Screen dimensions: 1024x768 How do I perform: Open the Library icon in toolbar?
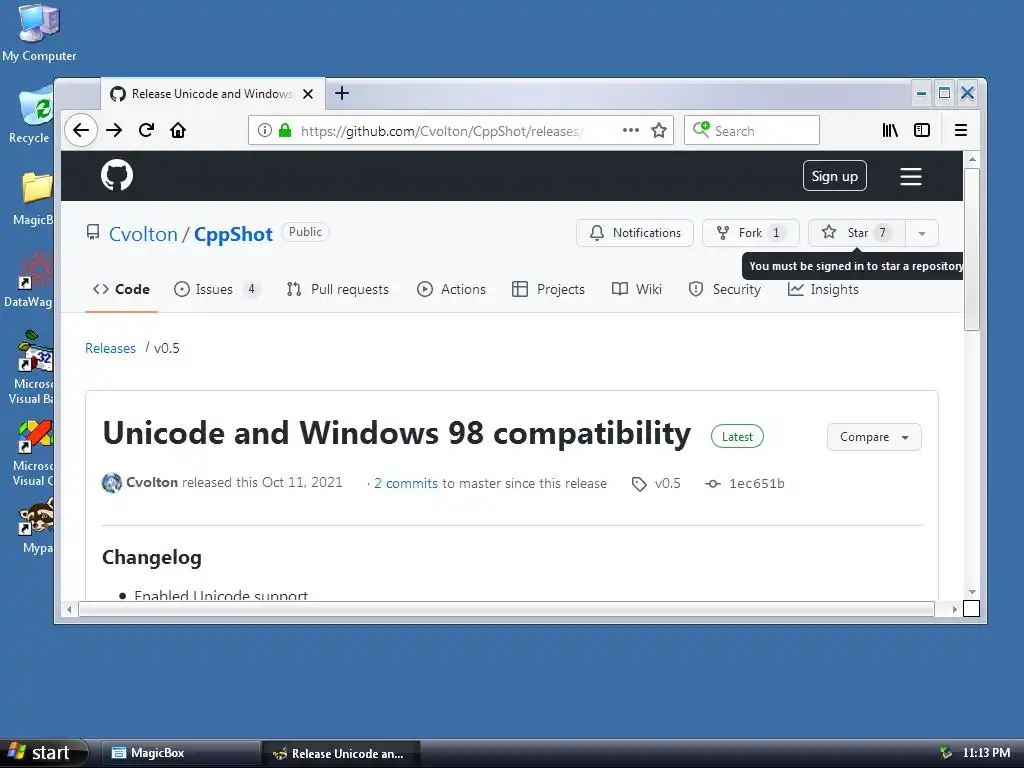[x=890, y=130]
